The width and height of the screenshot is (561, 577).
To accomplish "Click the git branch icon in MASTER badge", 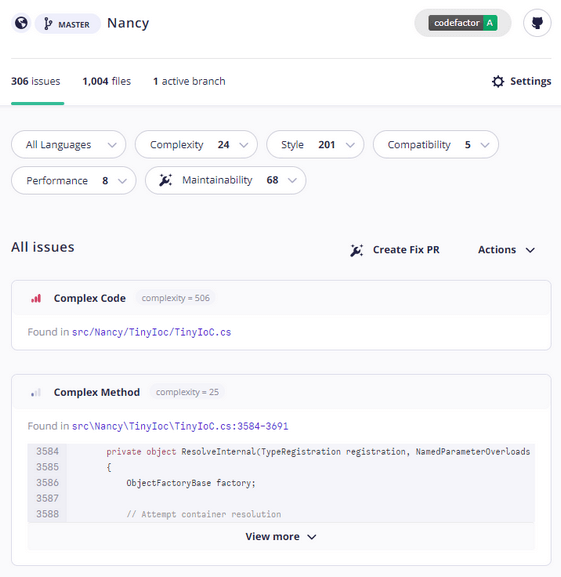I will (48, 24).
